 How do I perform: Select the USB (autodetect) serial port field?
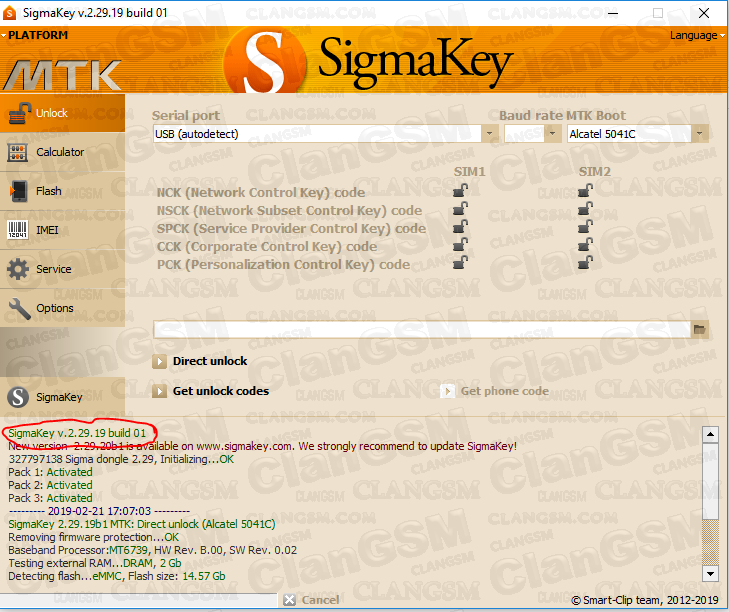coord(317,134)
